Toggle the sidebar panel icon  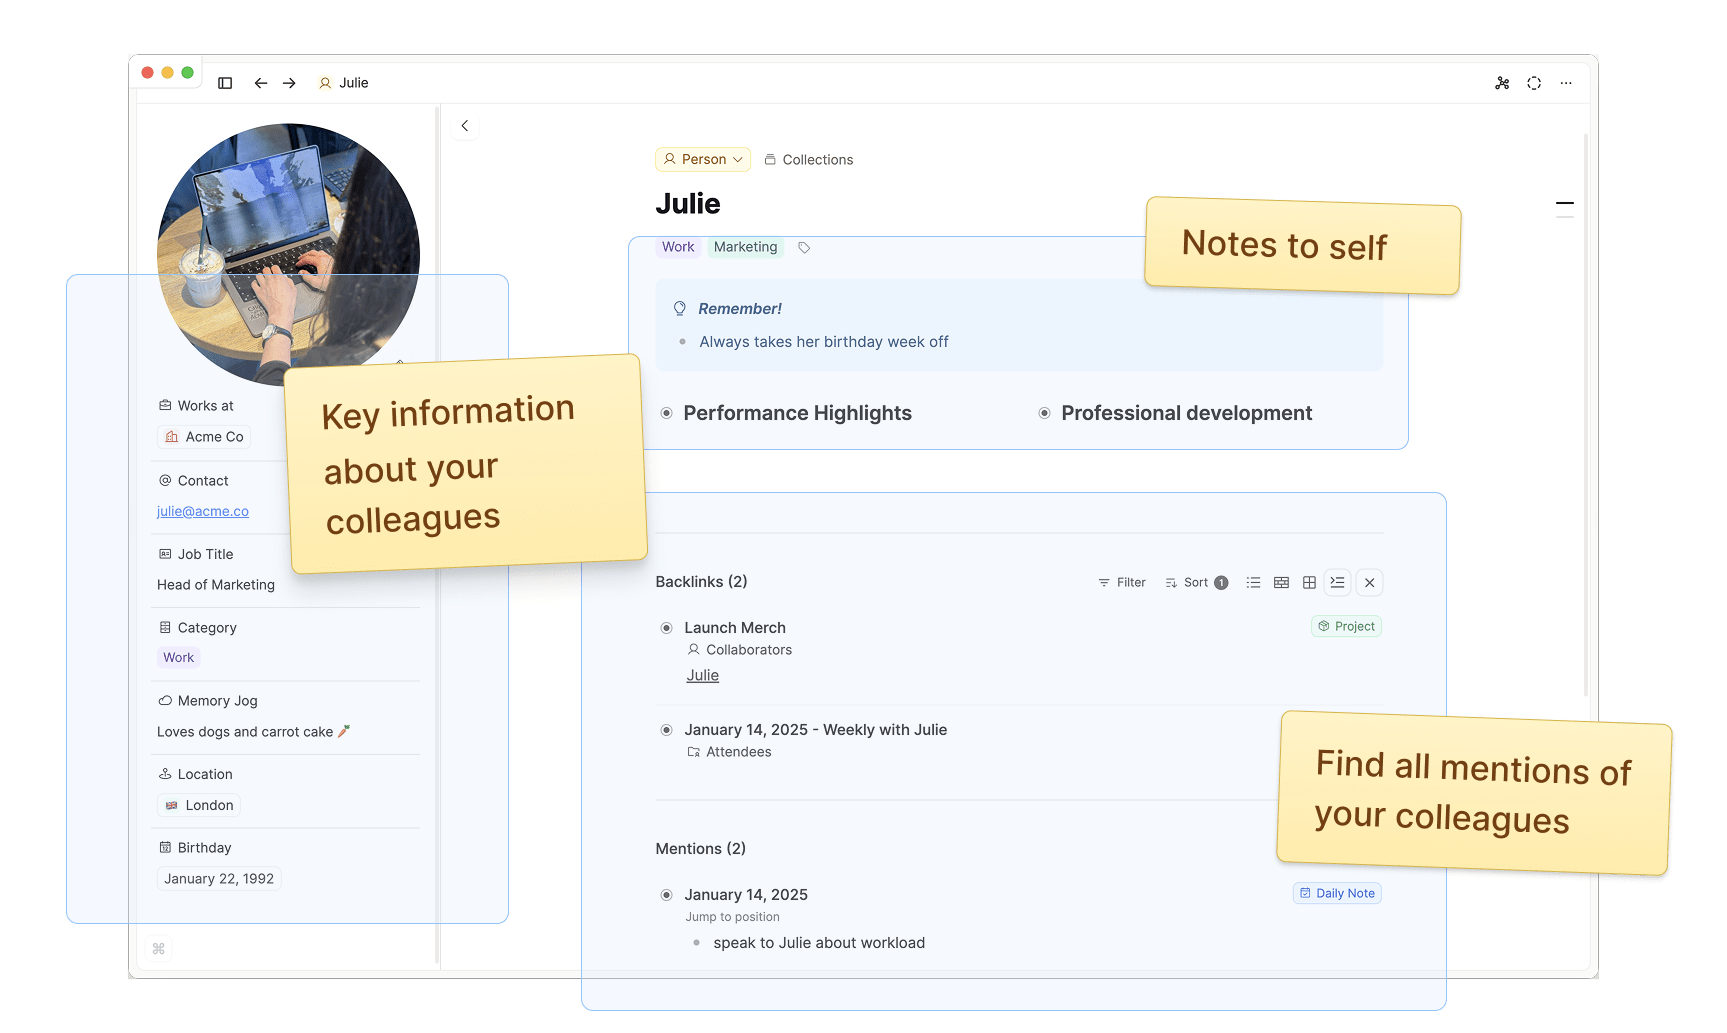point(225,83)
